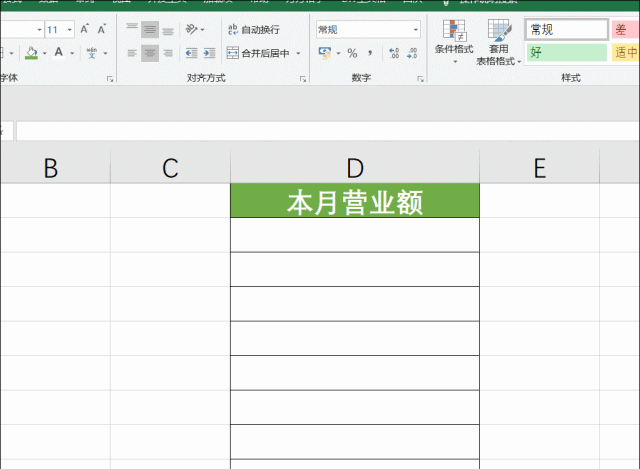Expand the 合并后居中 dropdown arrow
Viewport: 640px width, 469px height.
[x=298, y=53]
